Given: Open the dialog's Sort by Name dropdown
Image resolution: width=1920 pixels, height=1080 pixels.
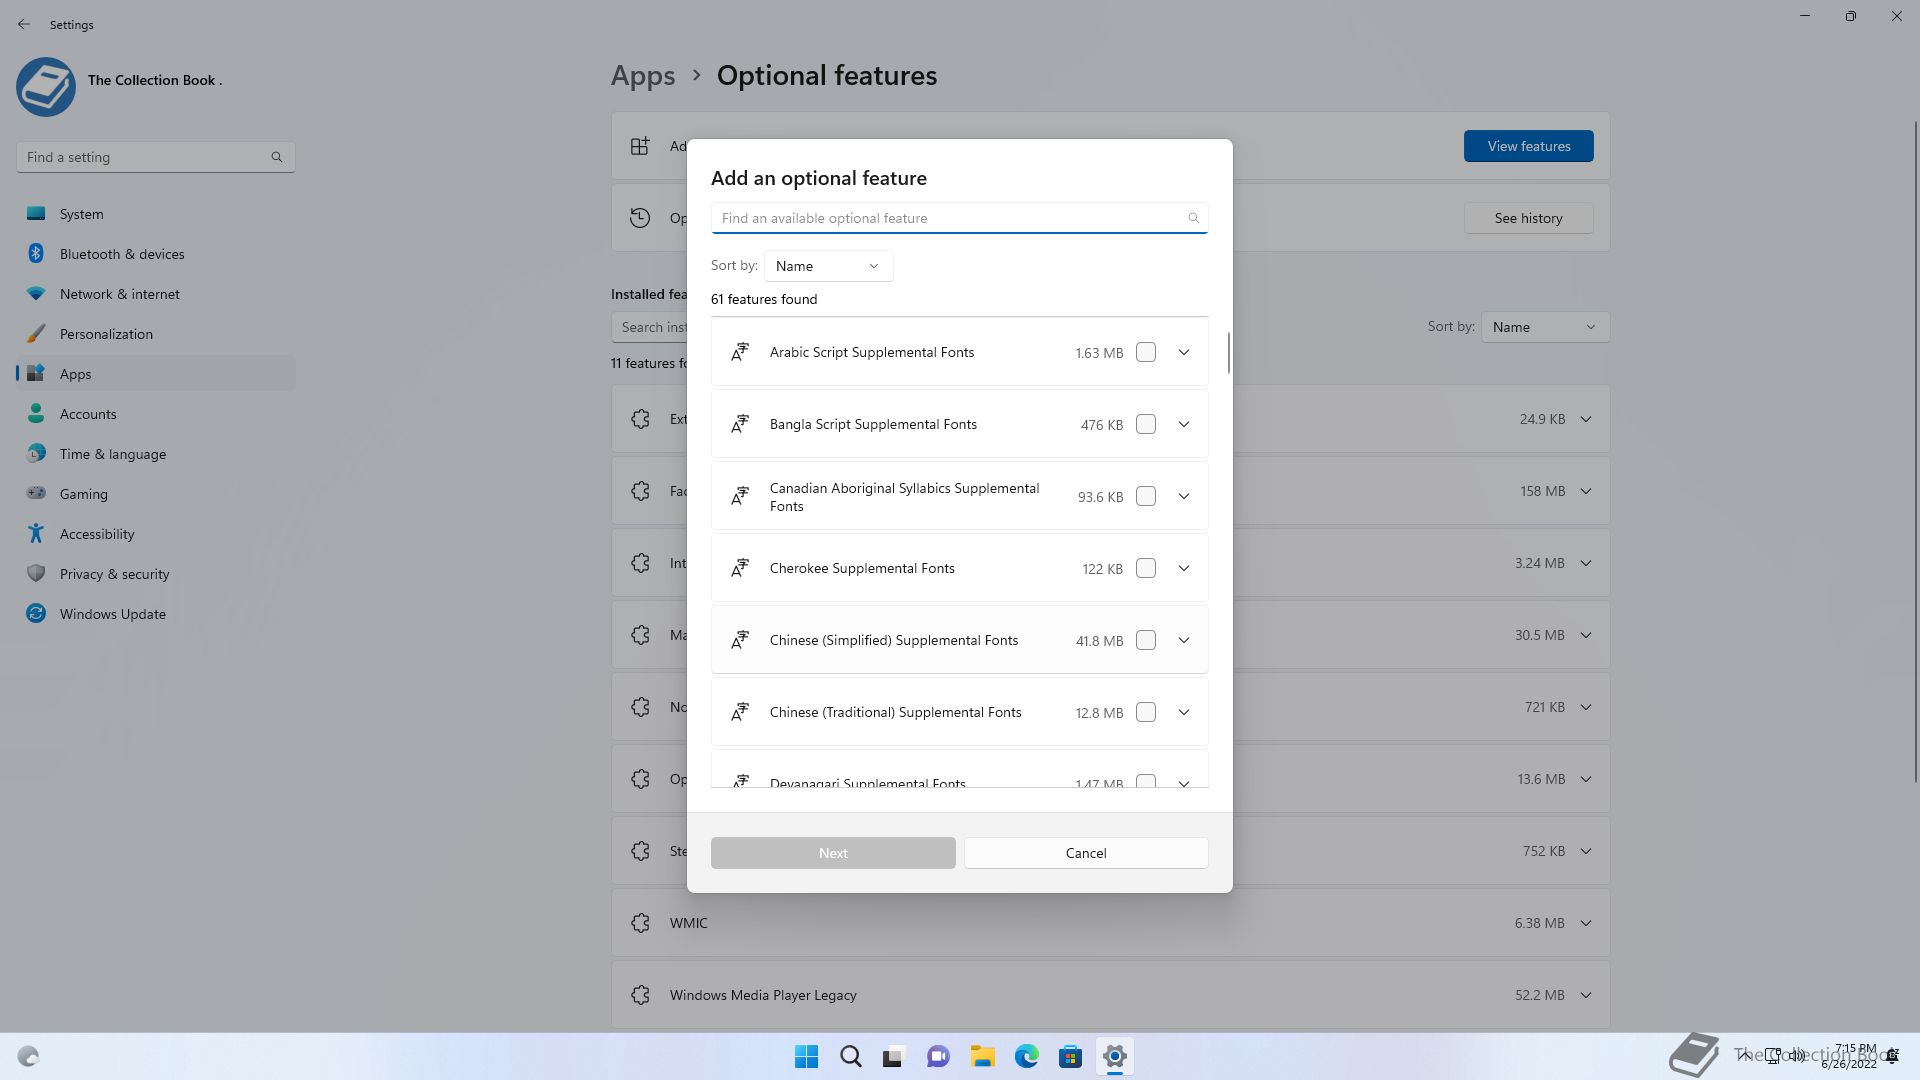Looking at the screenshot, I should point(828,266).
